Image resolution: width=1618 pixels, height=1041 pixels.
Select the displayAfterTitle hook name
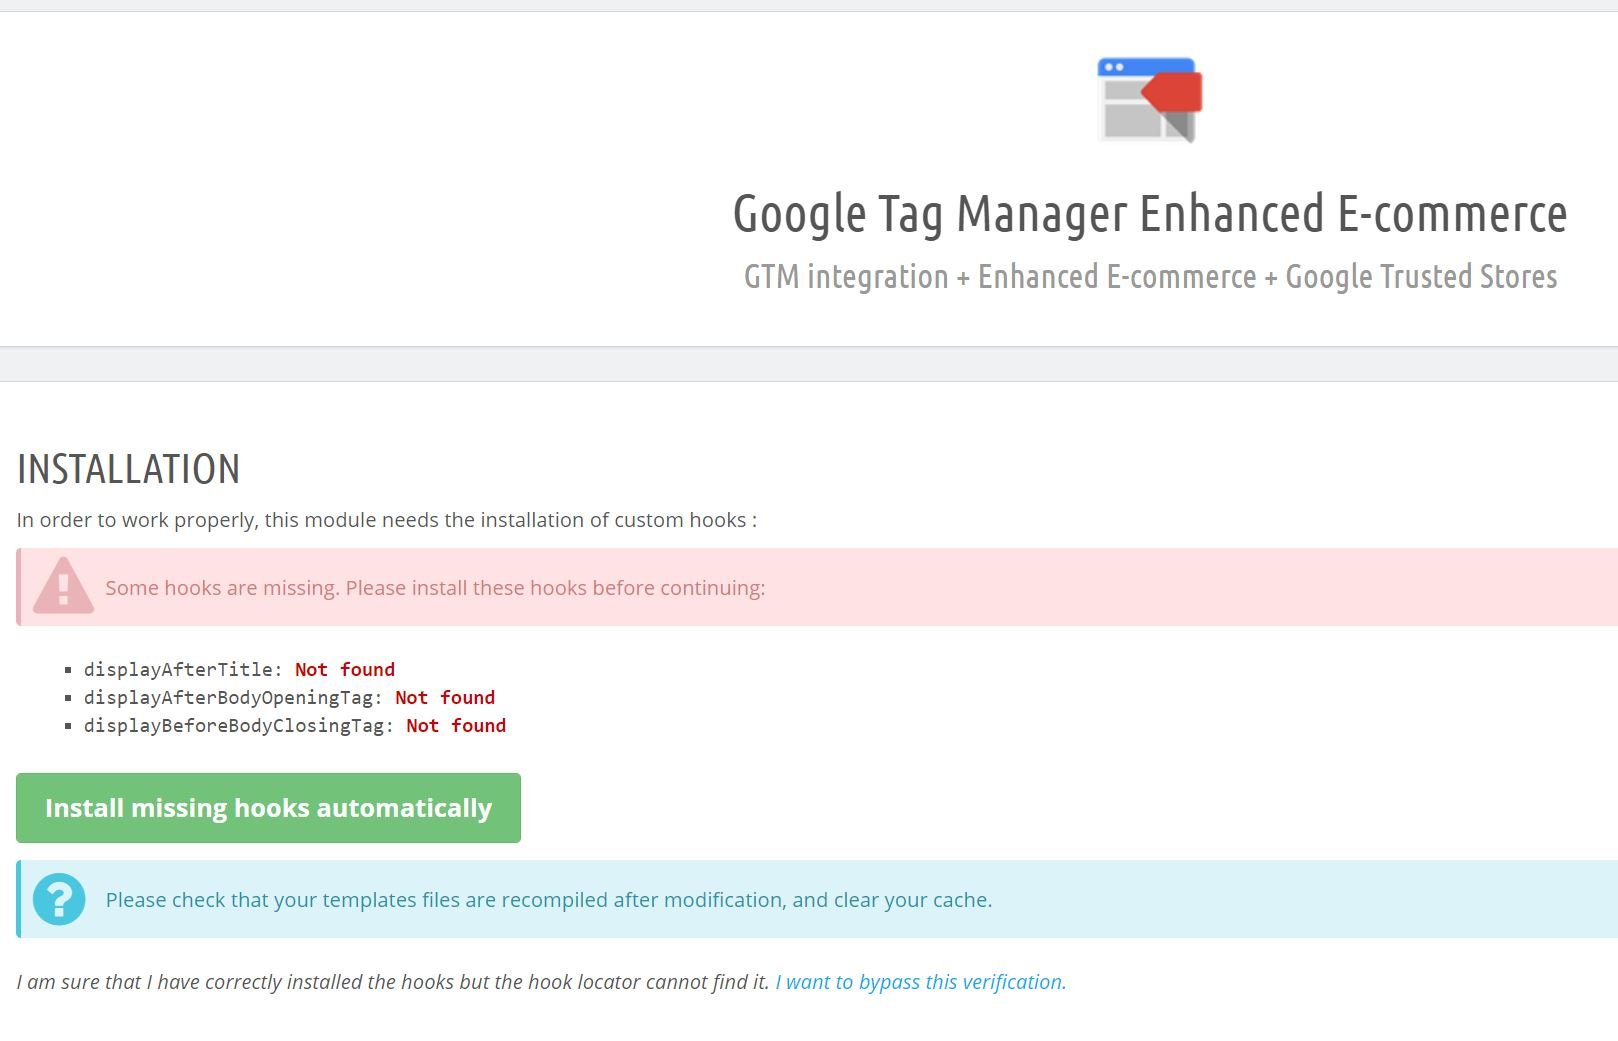(178, 670)
